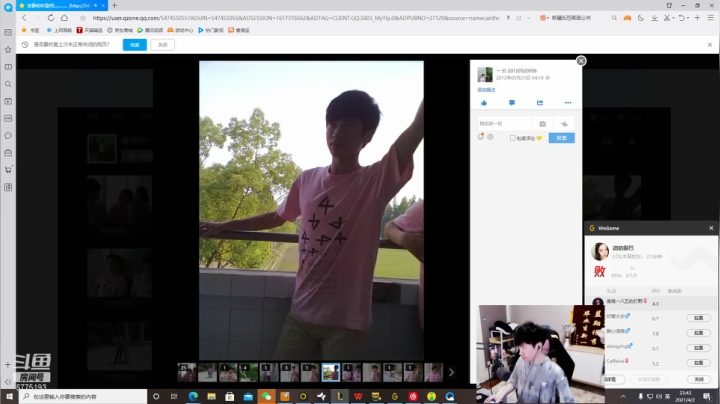Show hidden system tray icons
The width and height of the screenshot is (720, 404).
[x=623, y=396]
